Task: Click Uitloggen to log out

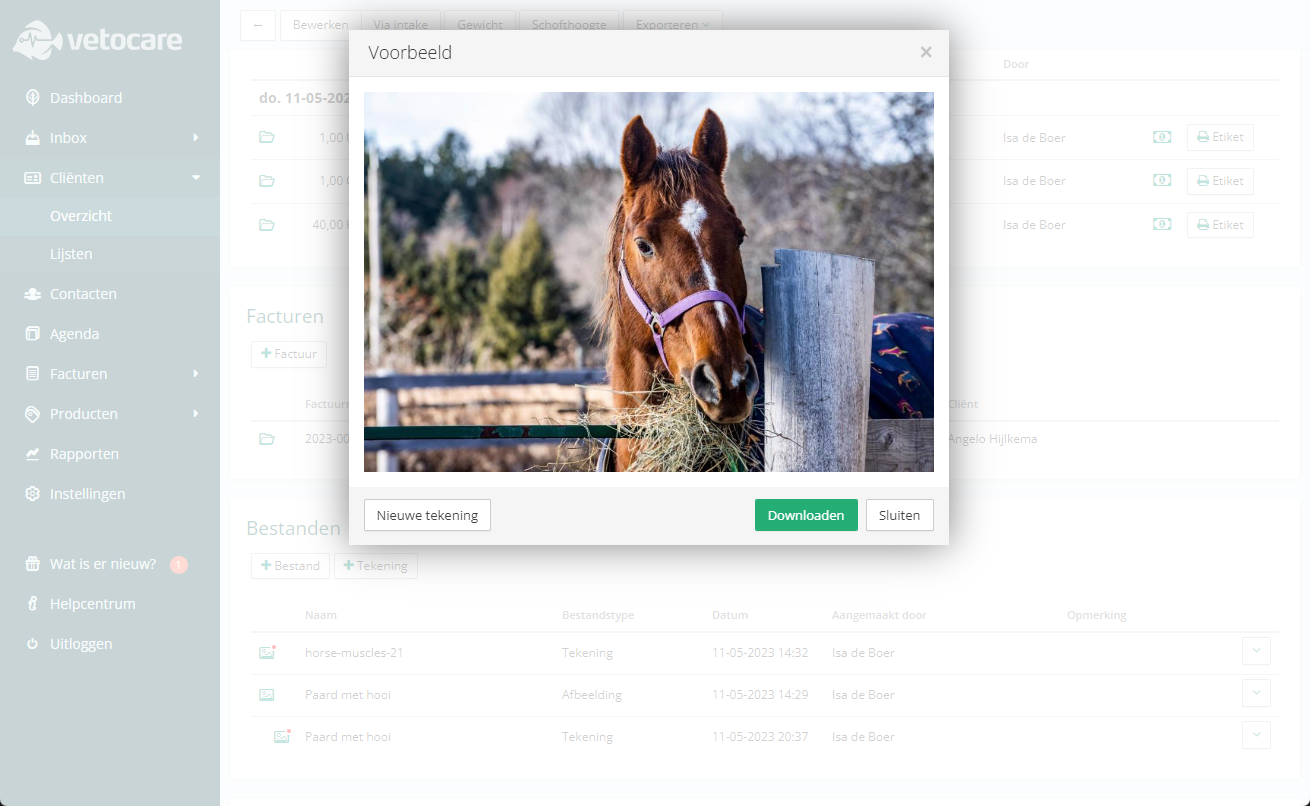Action: [81, 644]
